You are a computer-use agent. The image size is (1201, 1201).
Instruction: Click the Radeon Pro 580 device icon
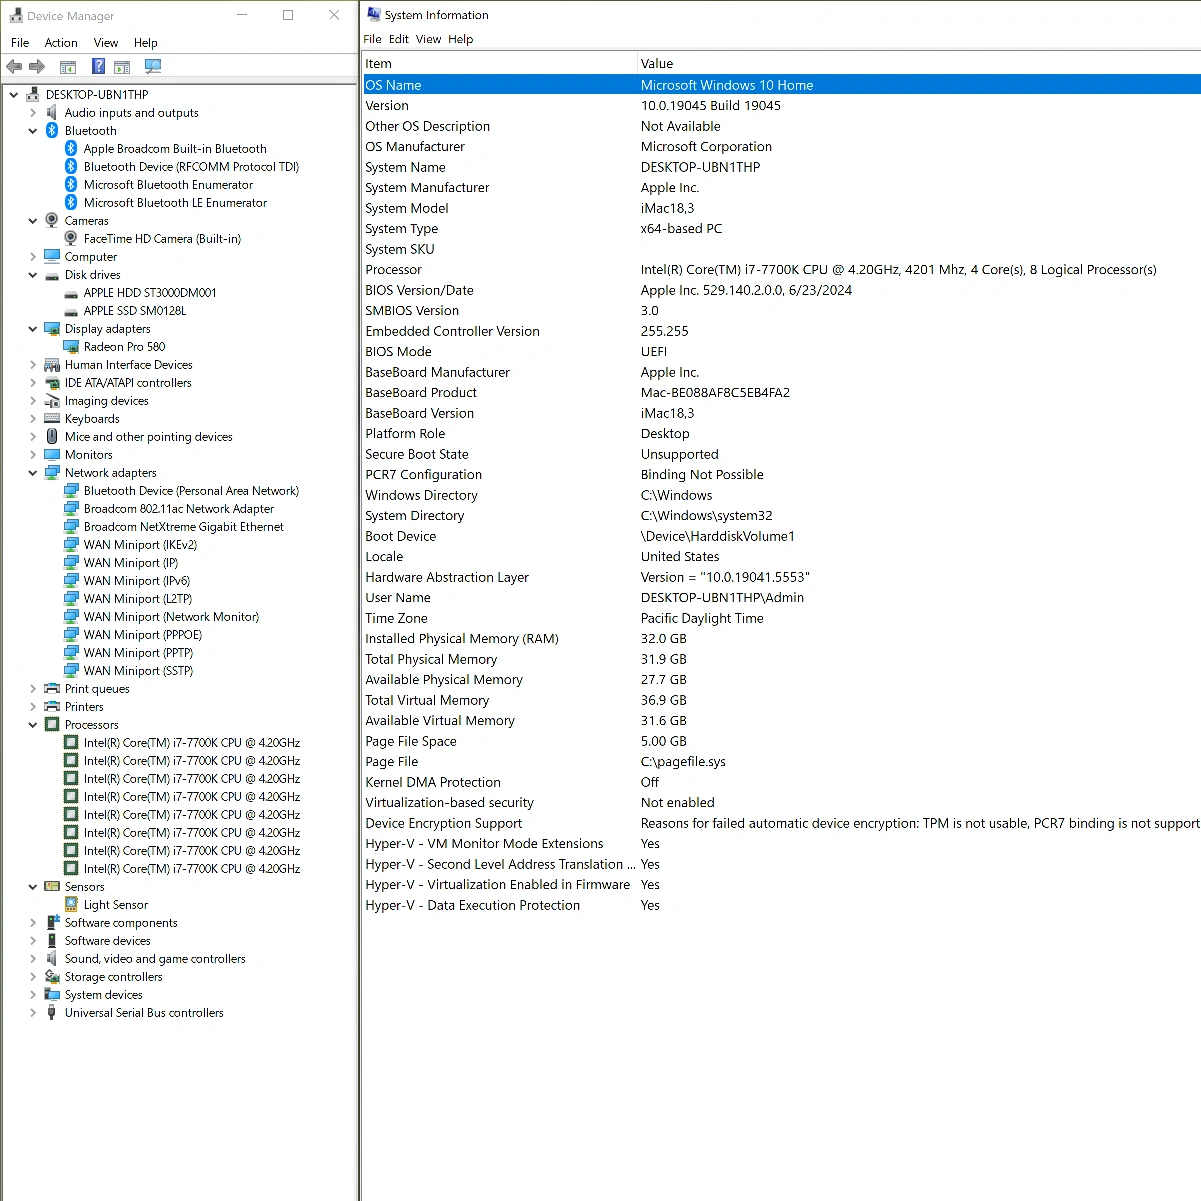pos(71,347)
